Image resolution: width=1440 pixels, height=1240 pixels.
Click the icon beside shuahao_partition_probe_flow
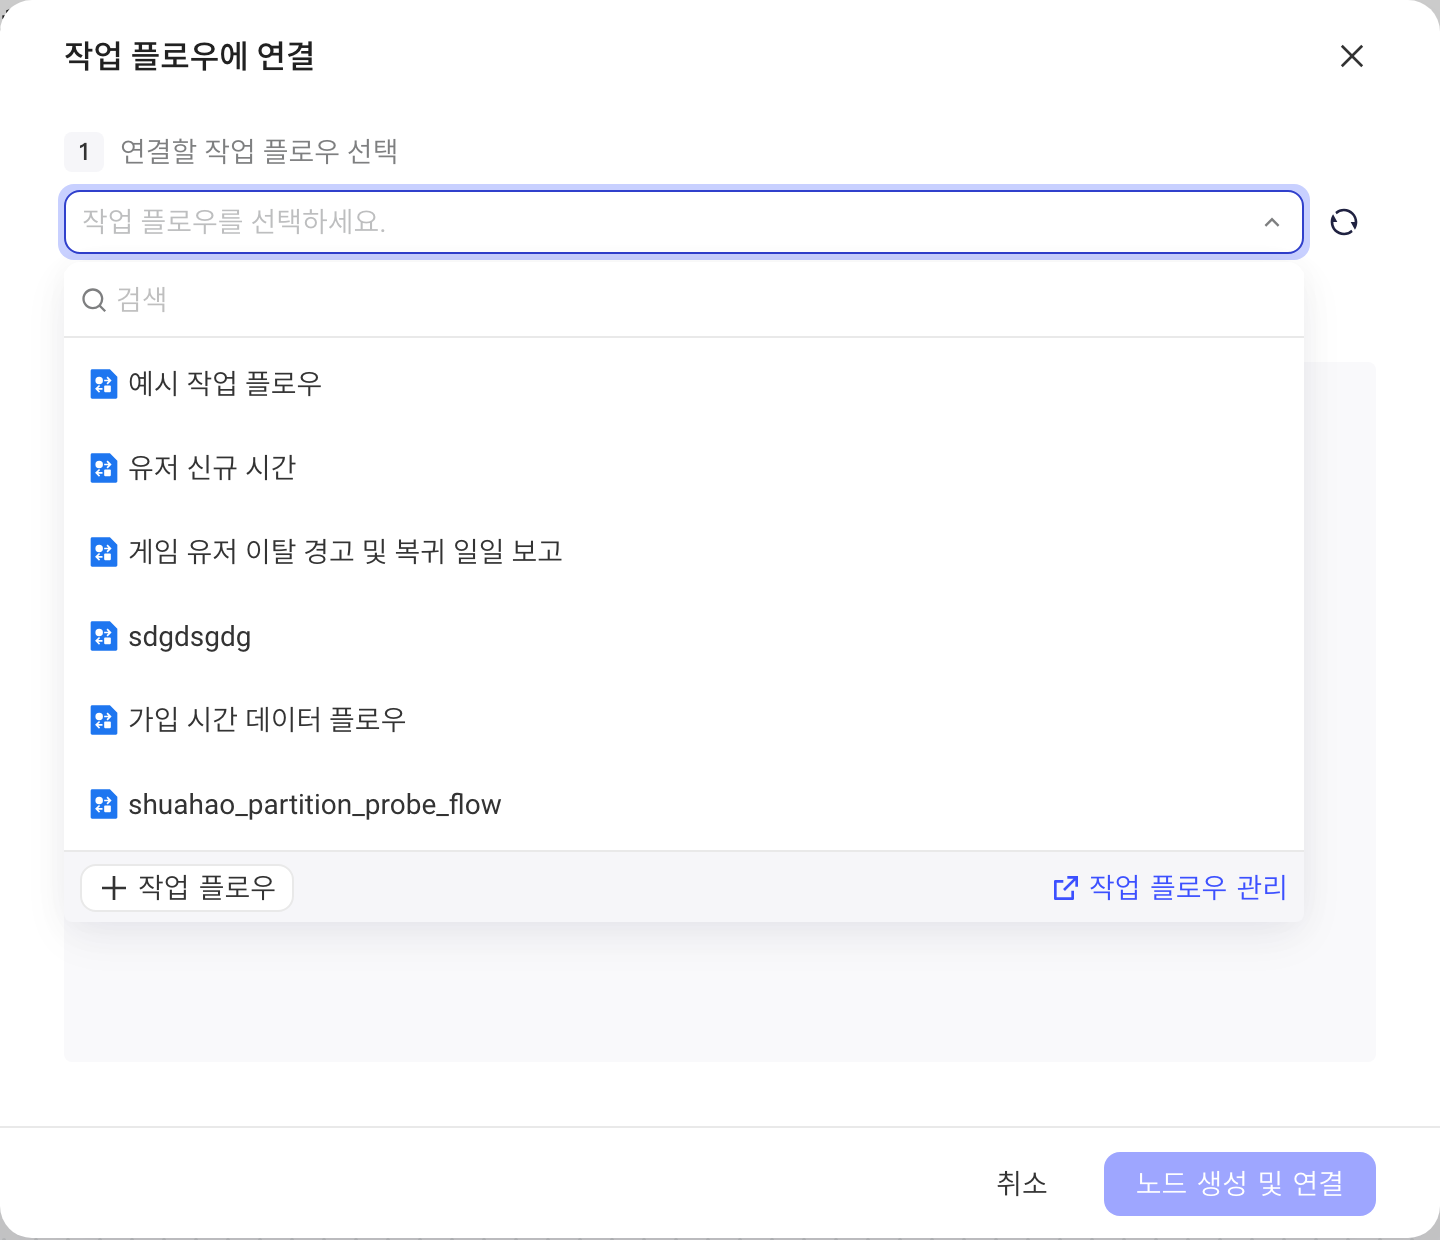104,804
